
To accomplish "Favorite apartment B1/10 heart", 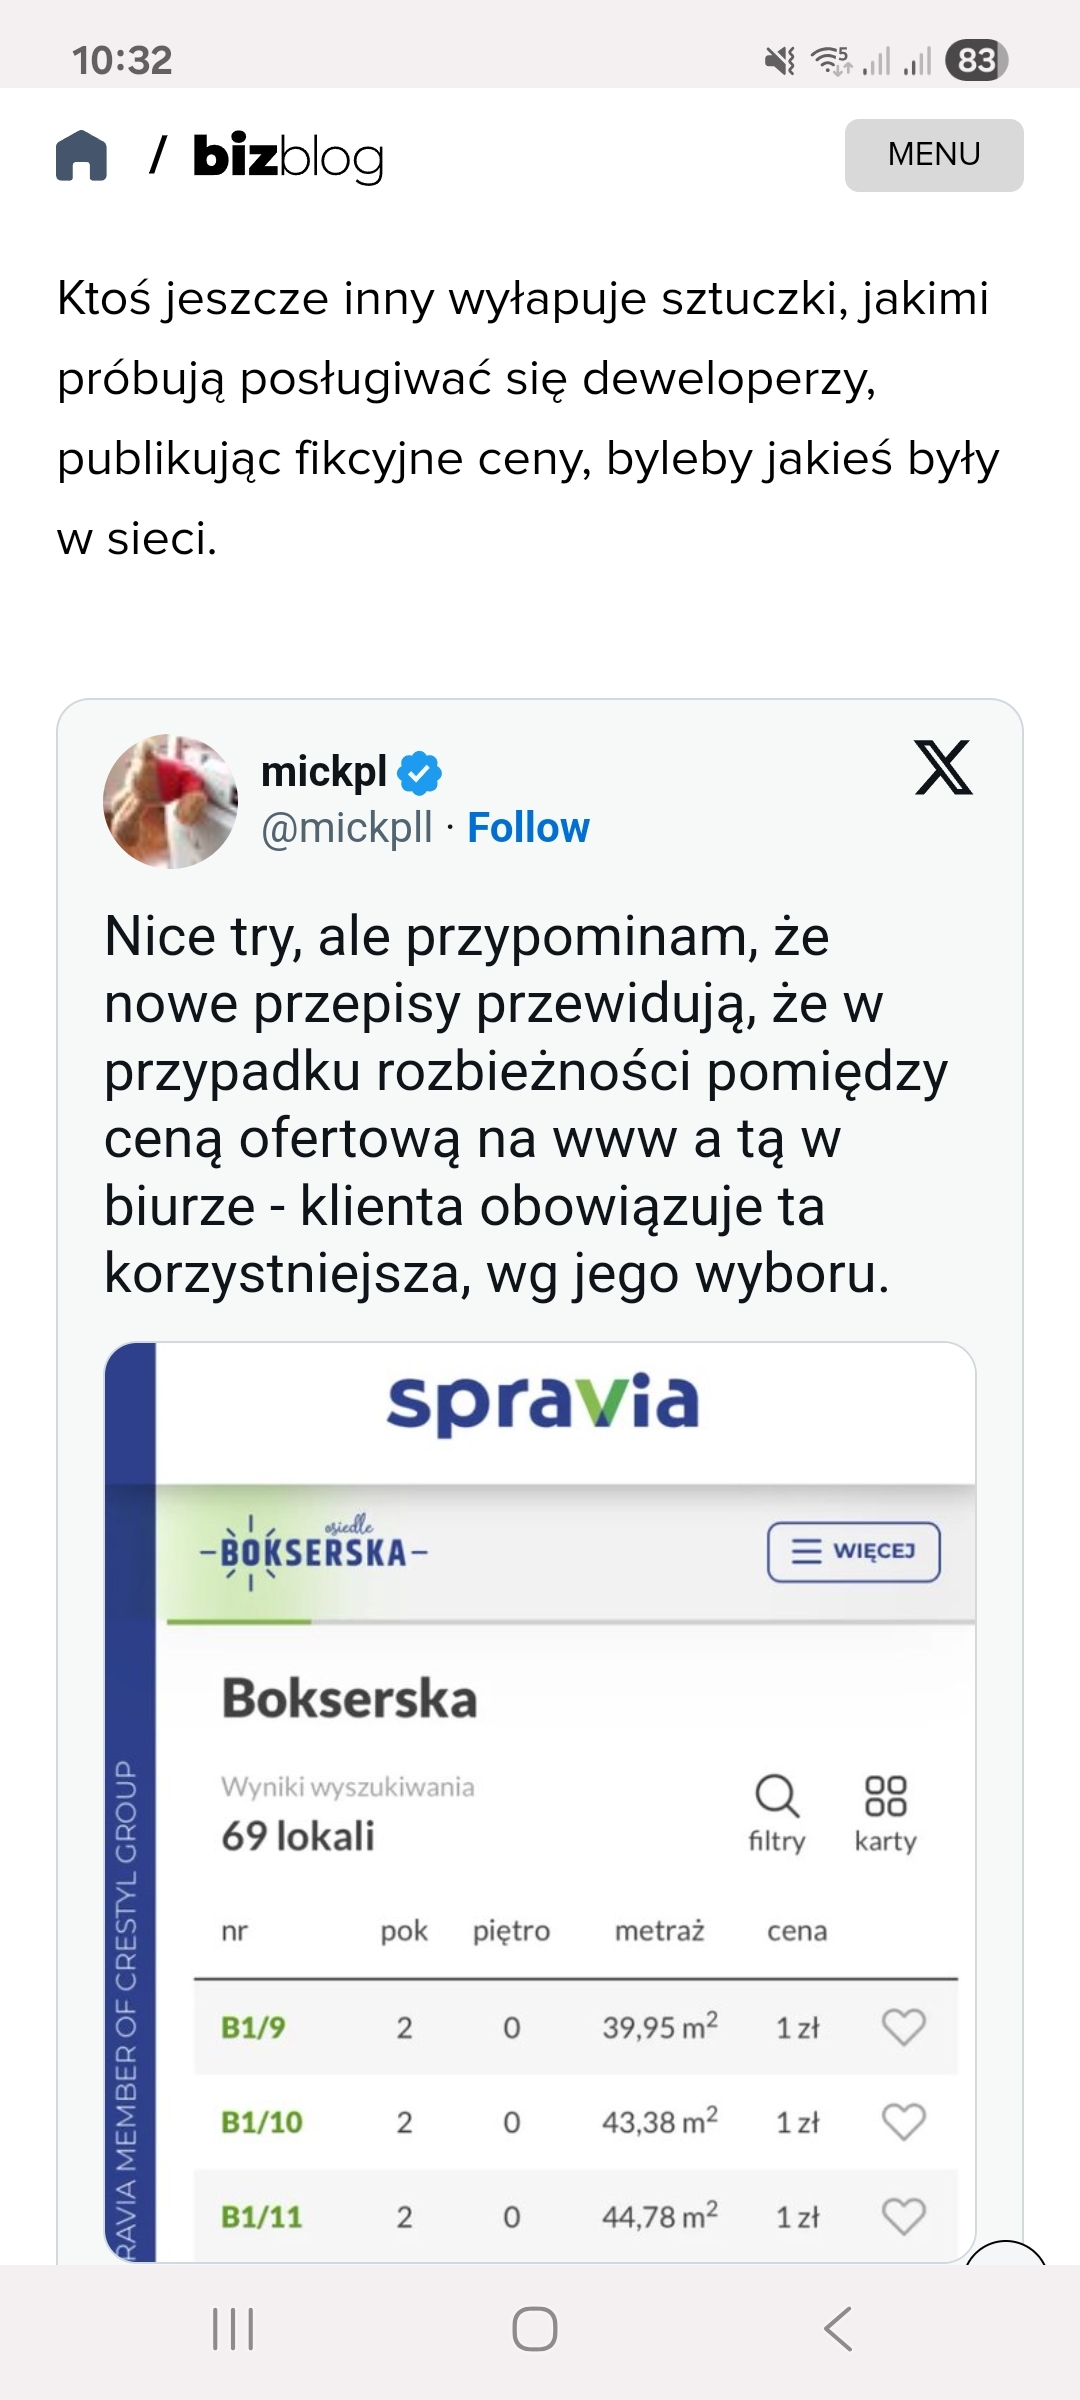I will click(x=903, y=2121).
